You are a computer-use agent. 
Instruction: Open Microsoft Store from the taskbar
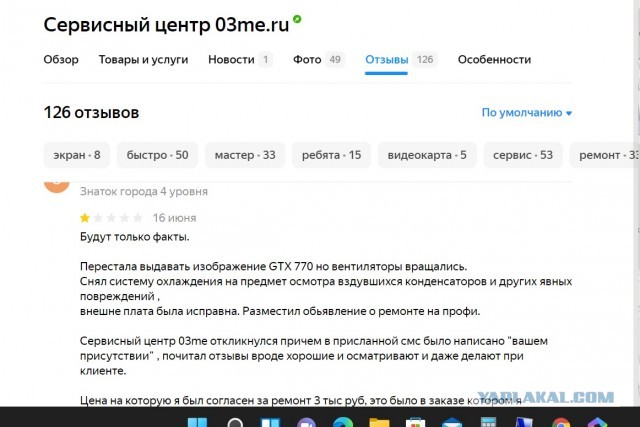click(x=416, y=422)
